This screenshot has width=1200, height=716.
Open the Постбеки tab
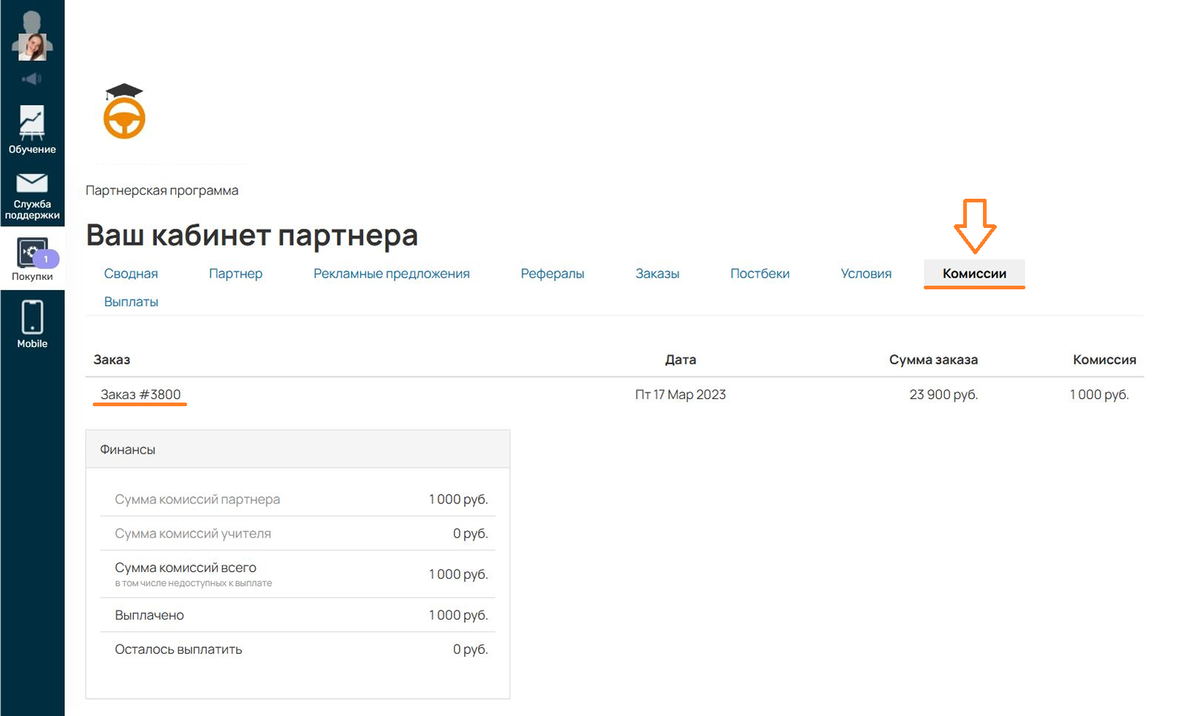(760, 273)
